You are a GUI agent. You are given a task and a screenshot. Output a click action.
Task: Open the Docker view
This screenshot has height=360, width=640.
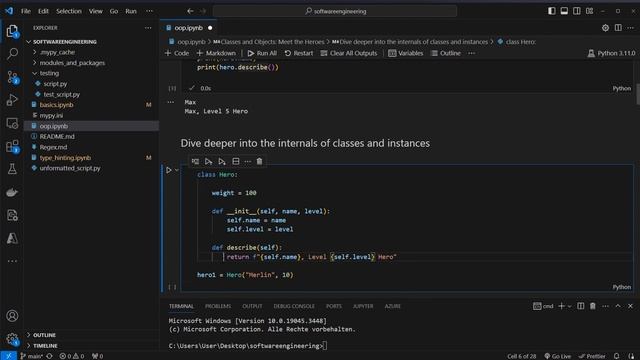click(x=12, y=192)
